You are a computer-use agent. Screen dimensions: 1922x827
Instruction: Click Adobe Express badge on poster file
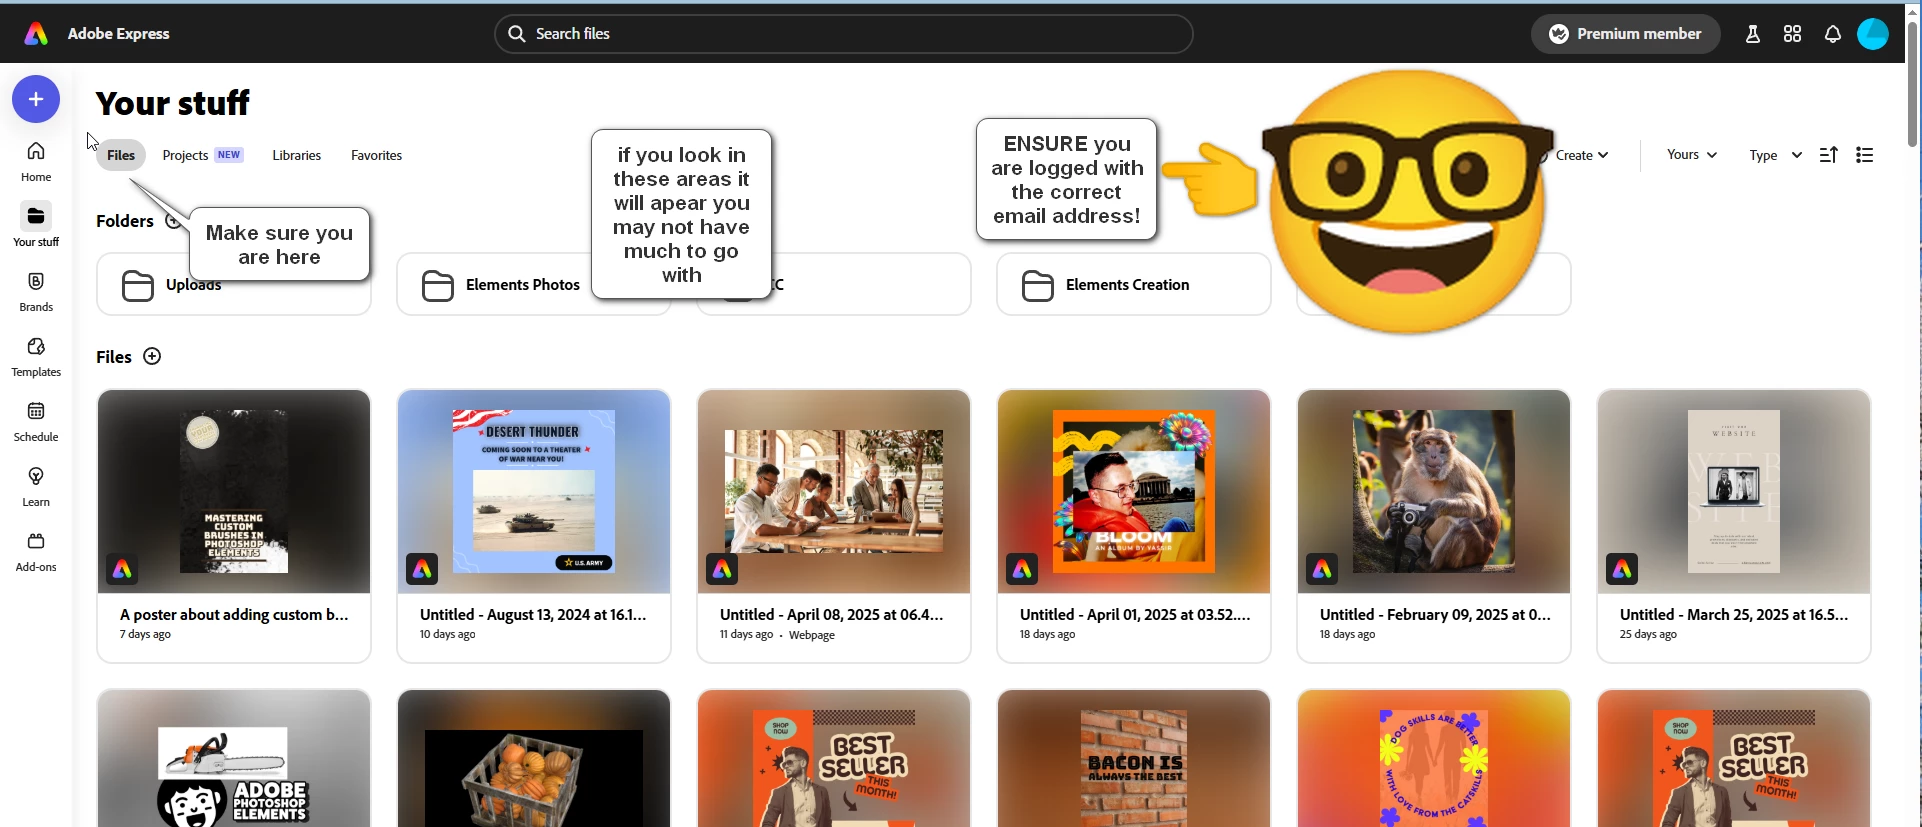tap(122, 569)
